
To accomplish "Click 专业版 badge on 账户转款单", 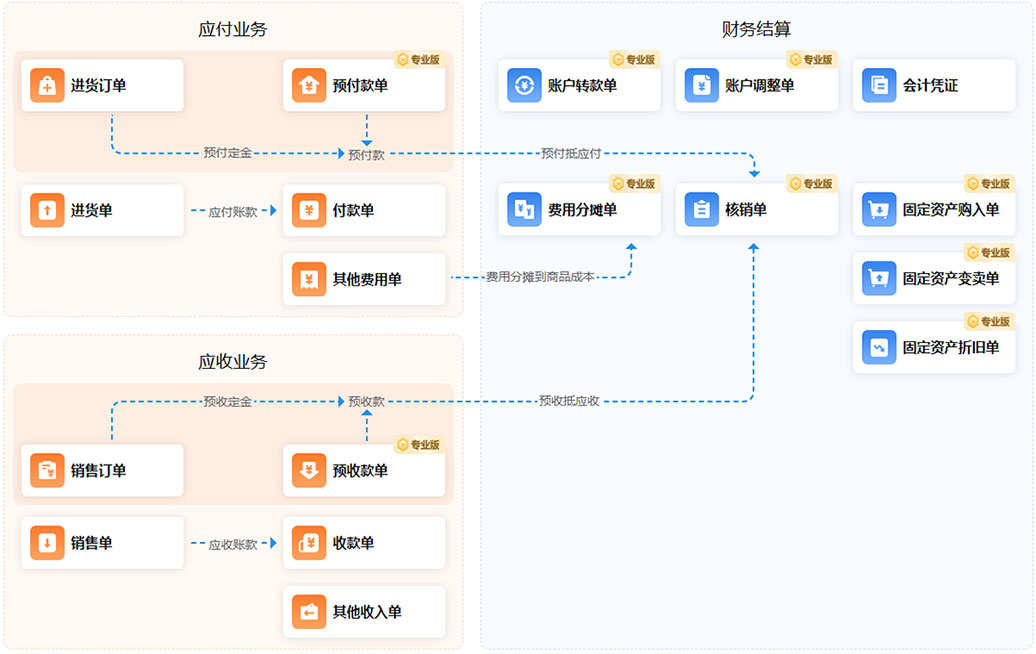I will point(634,59).
